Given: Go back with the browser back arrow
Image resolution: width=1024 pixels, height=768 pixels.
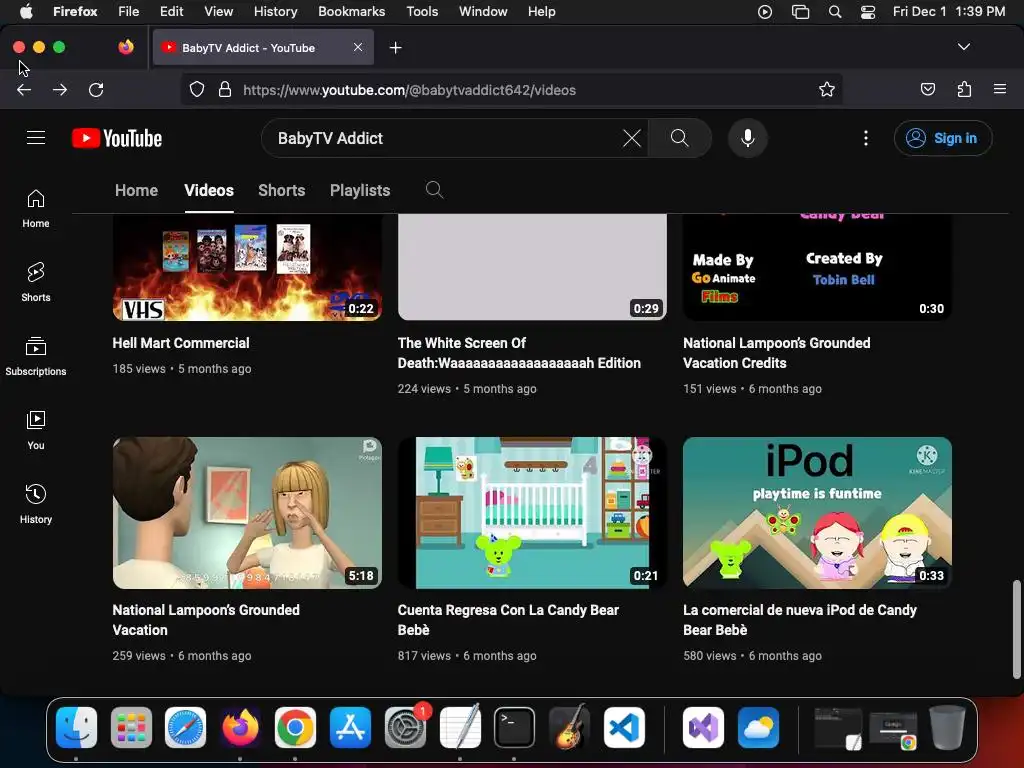Looking at the screenshot, I should (24, 90).
